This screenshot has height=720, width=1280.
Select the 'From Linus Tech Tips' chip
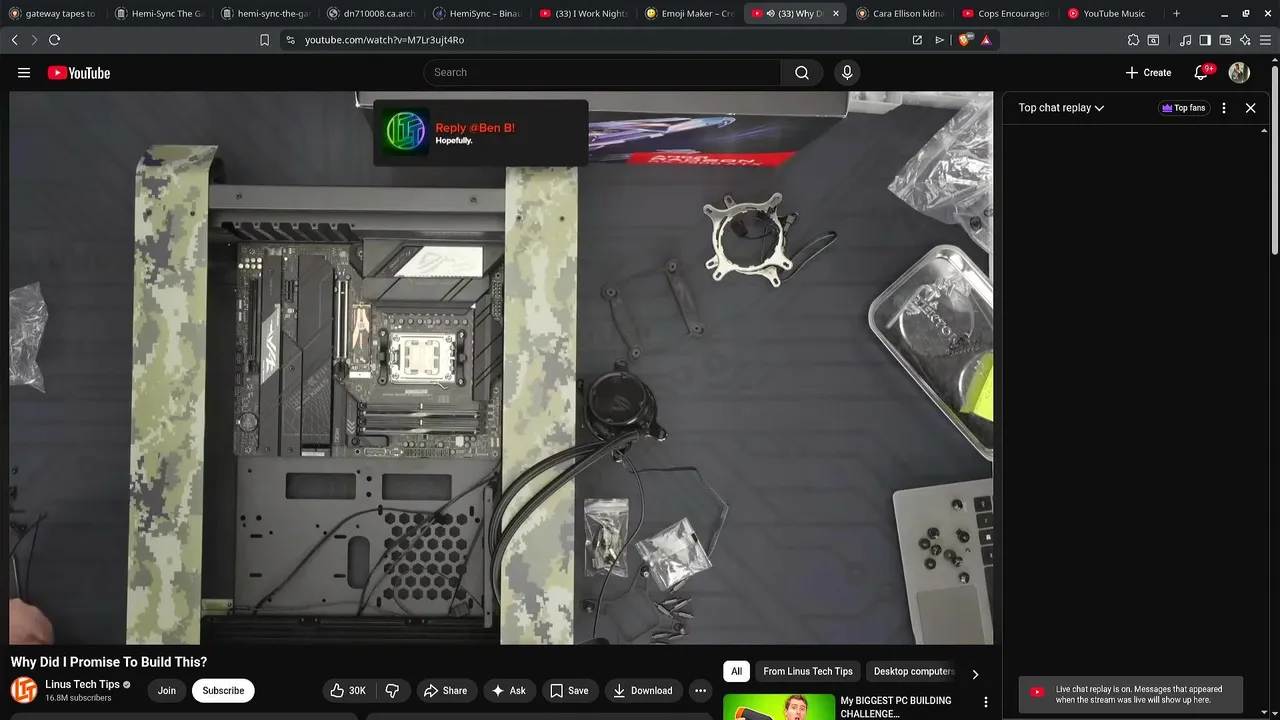[808, 672]
